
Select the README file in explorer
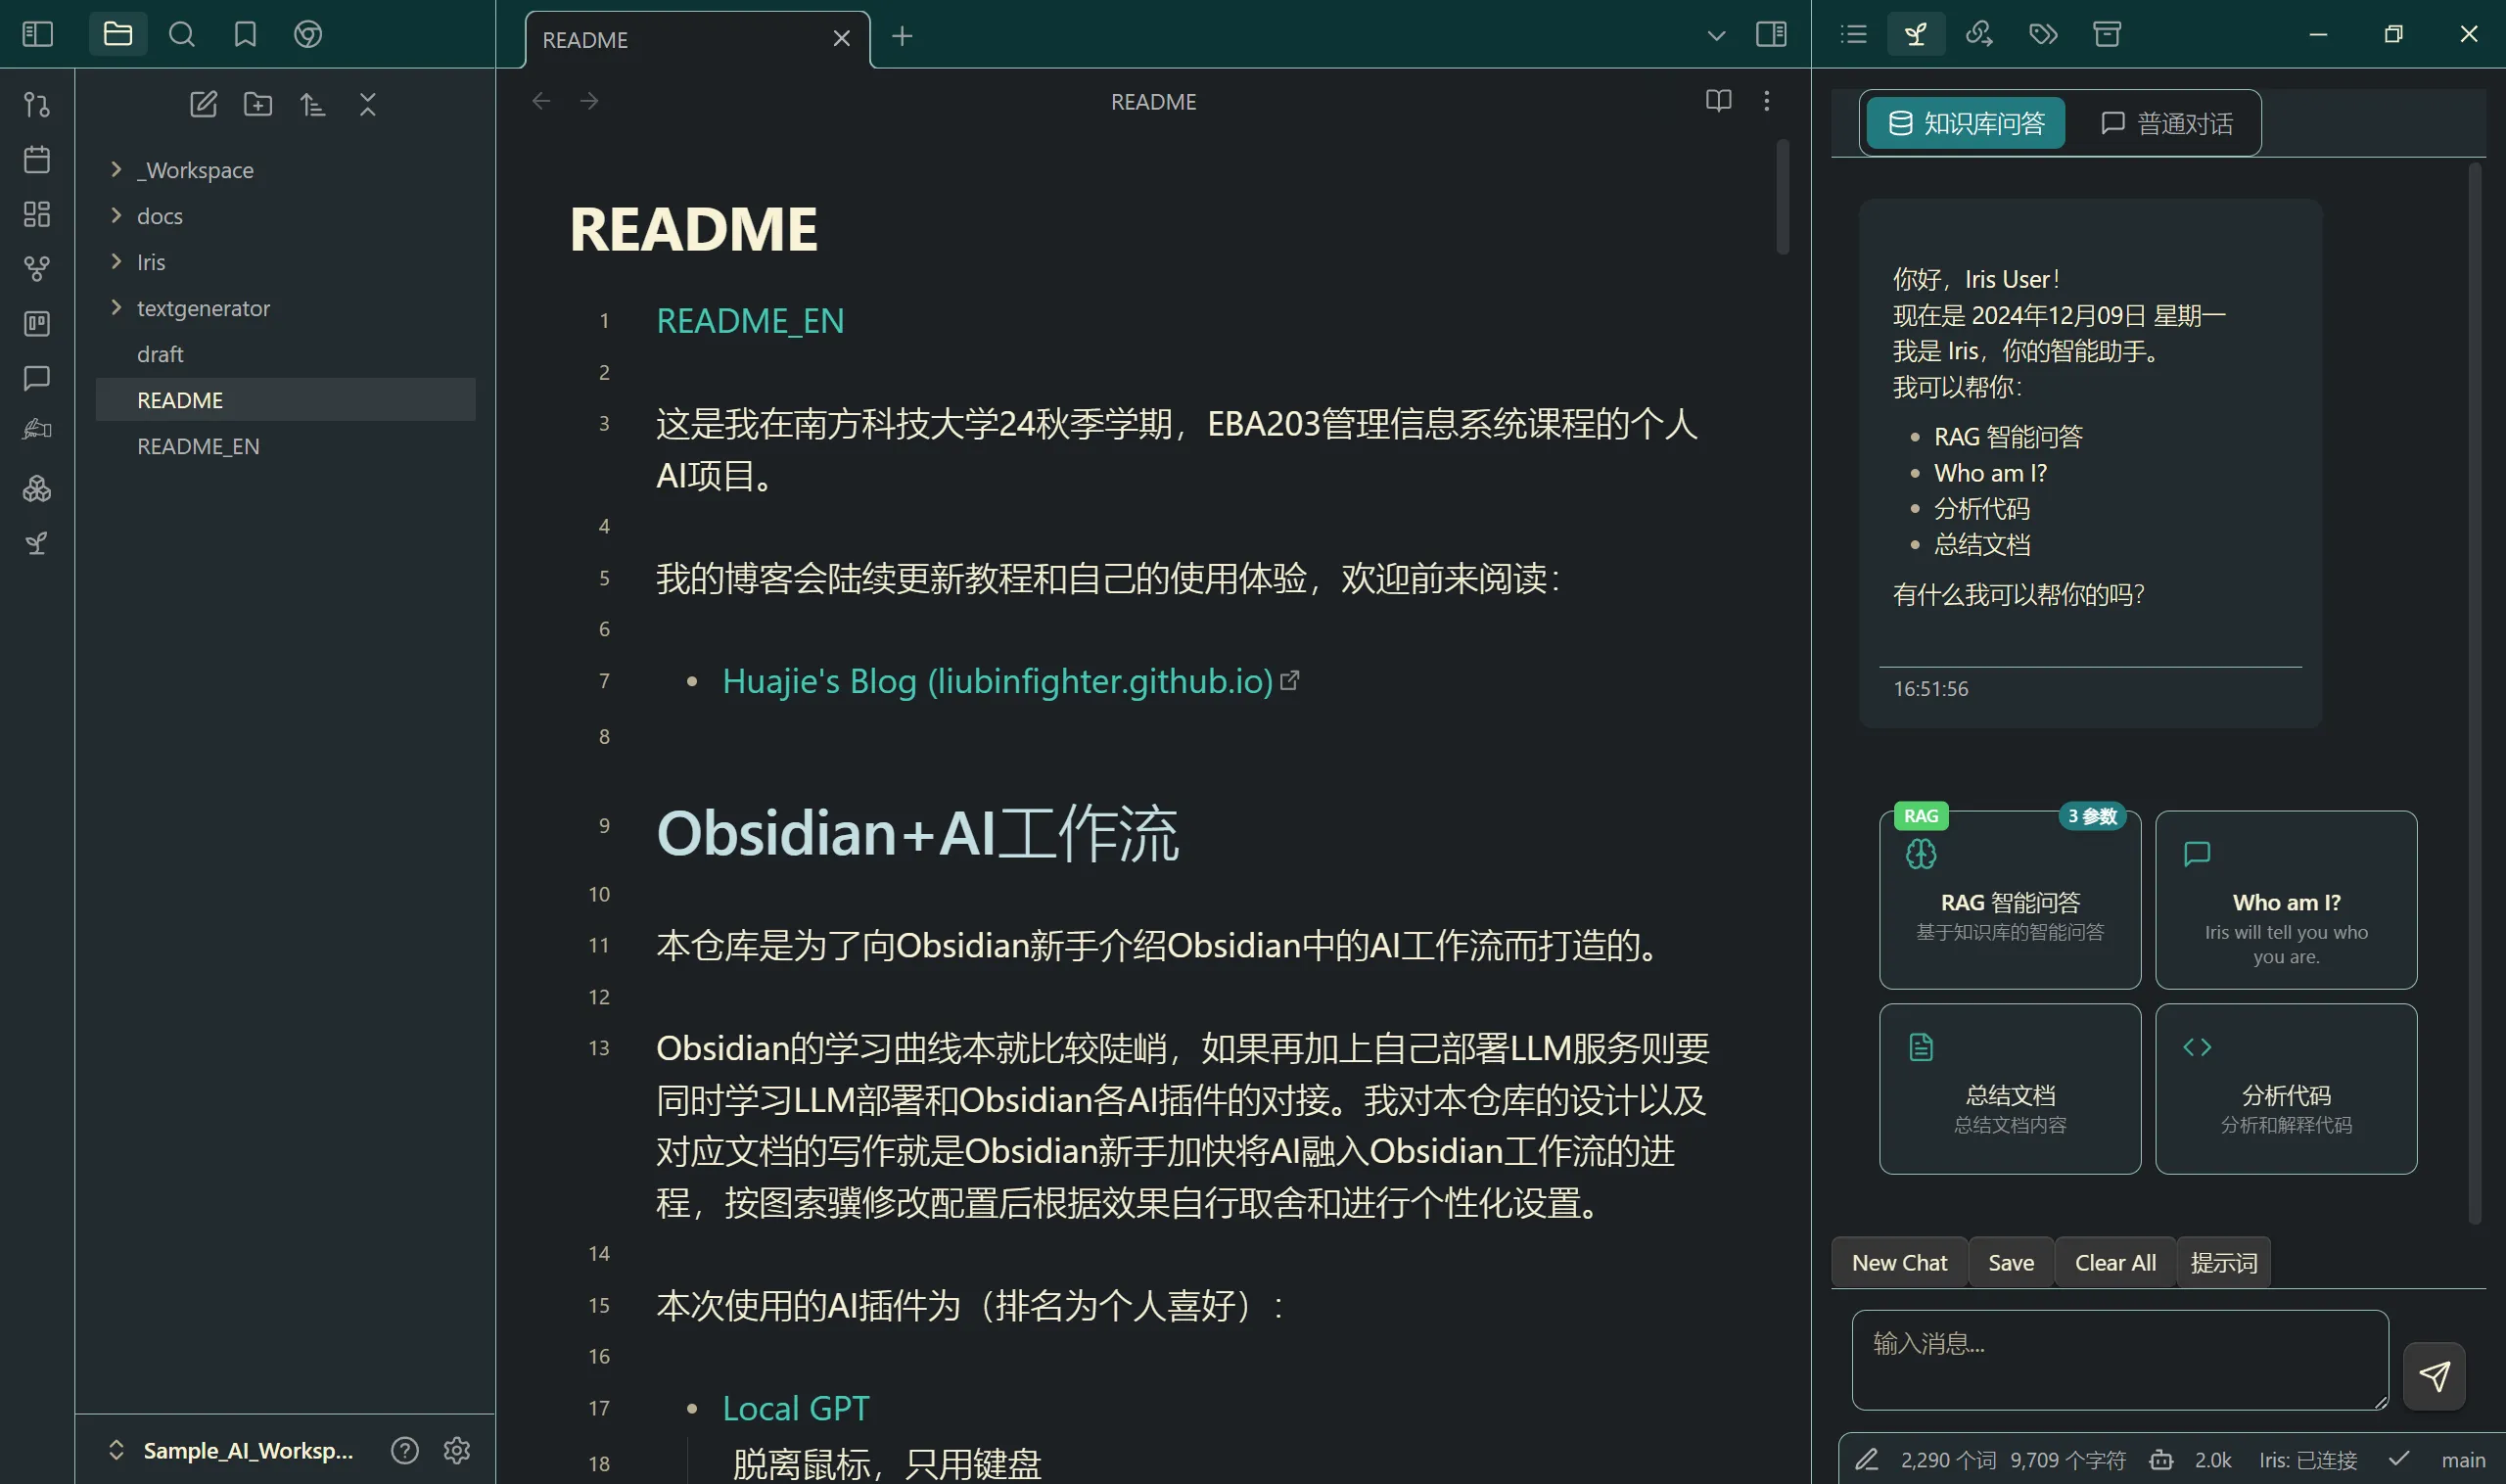(x=285, y=400)
